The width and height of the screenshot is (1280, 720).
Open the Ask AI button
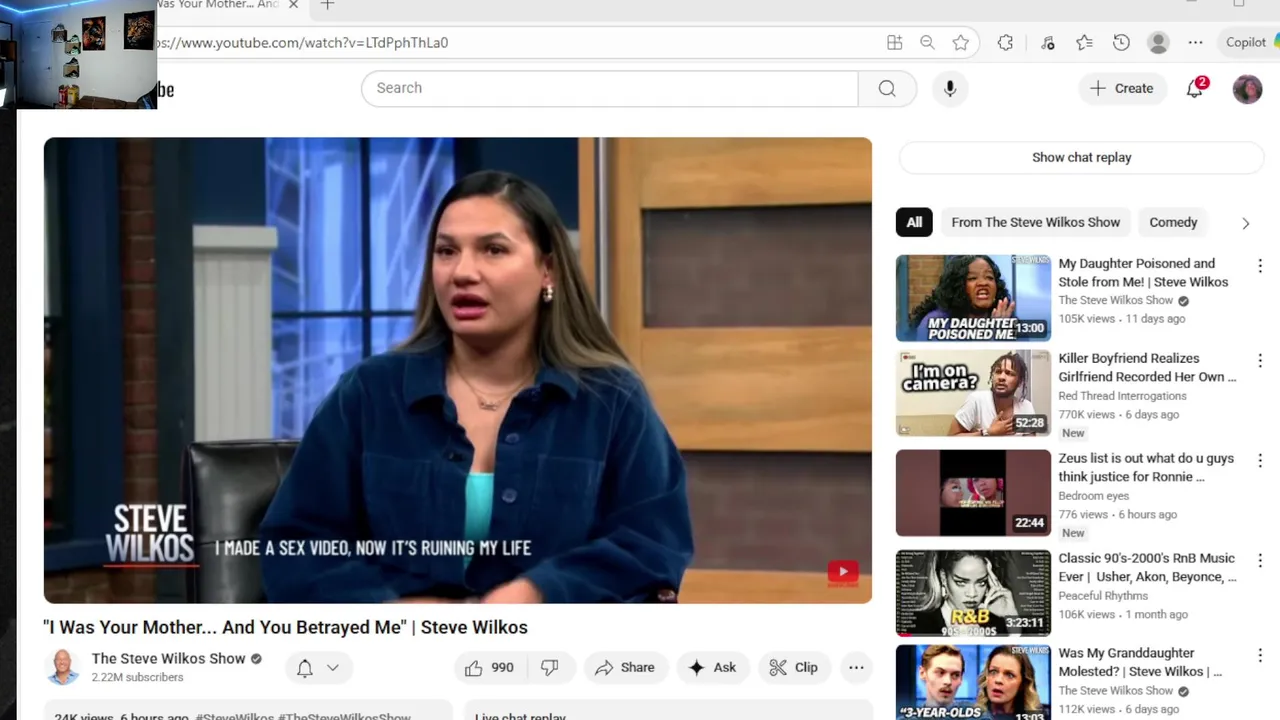(712, 668)
